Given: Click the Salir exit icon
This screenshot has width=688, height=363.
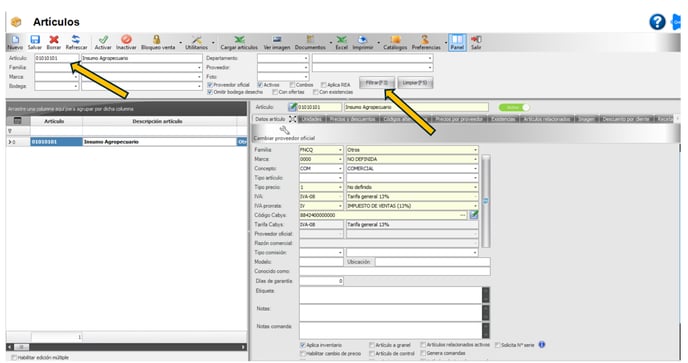Looking at the screenshot, I should coord(476,40).
